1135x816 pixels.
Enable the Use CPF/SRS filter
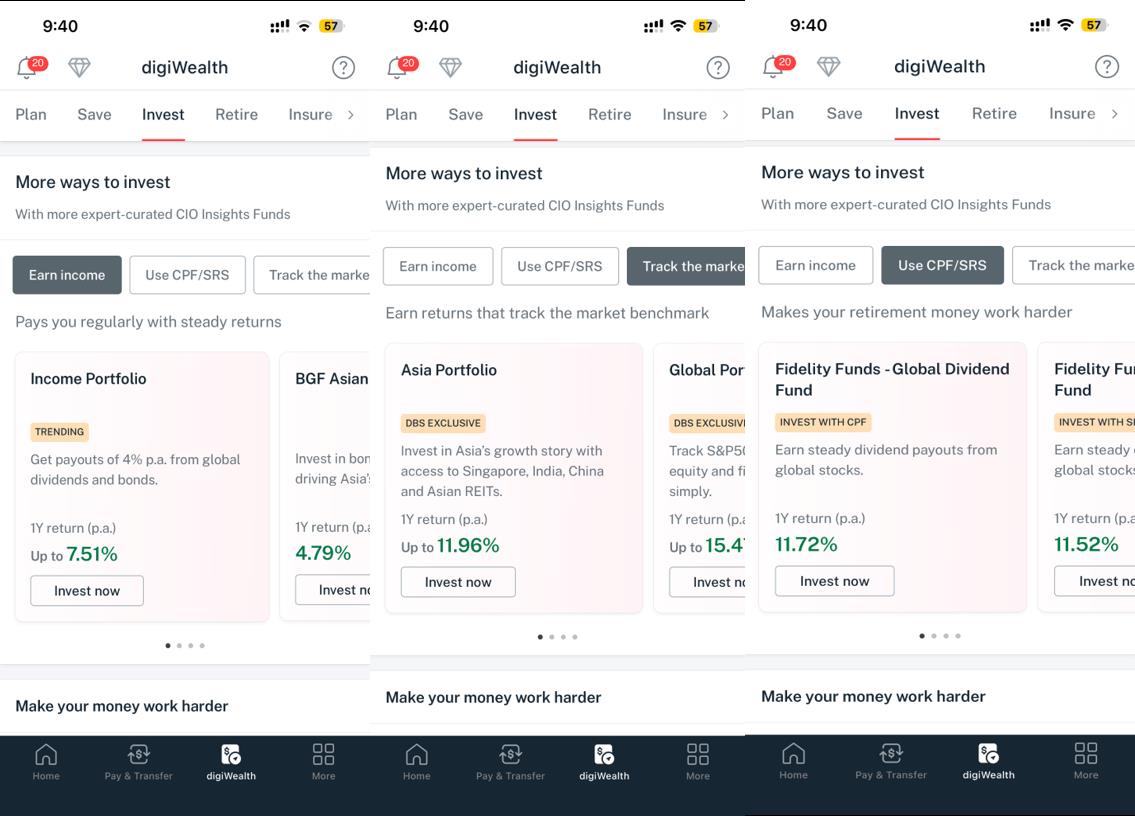[942, 265]
